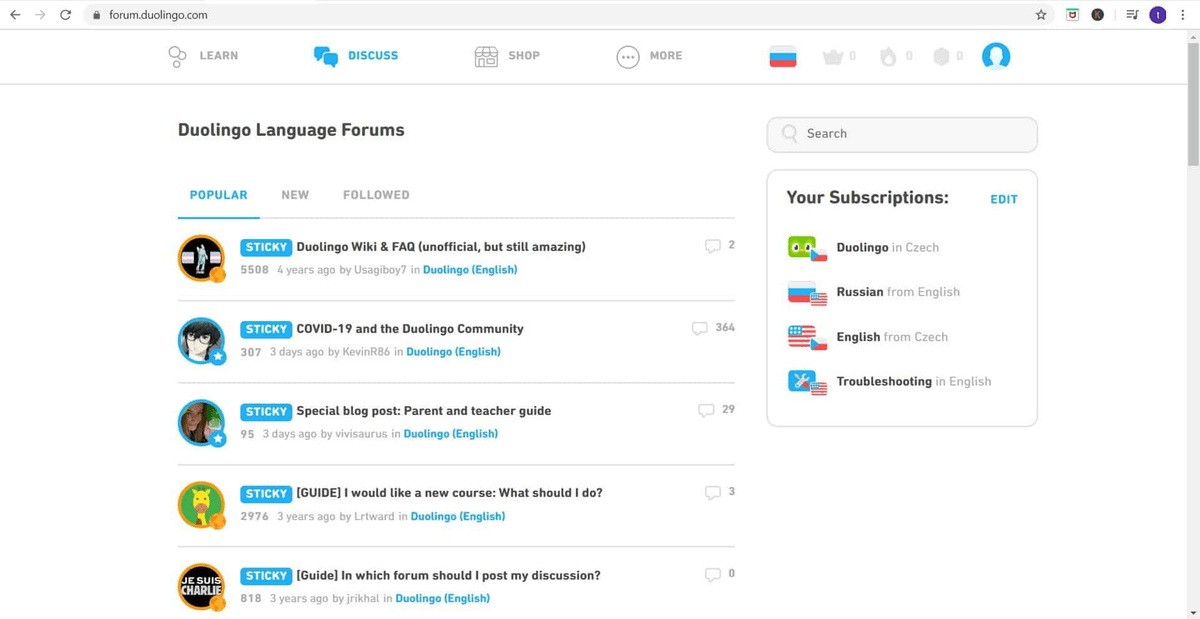Click the streak flame icon

(x=888, y=56)
